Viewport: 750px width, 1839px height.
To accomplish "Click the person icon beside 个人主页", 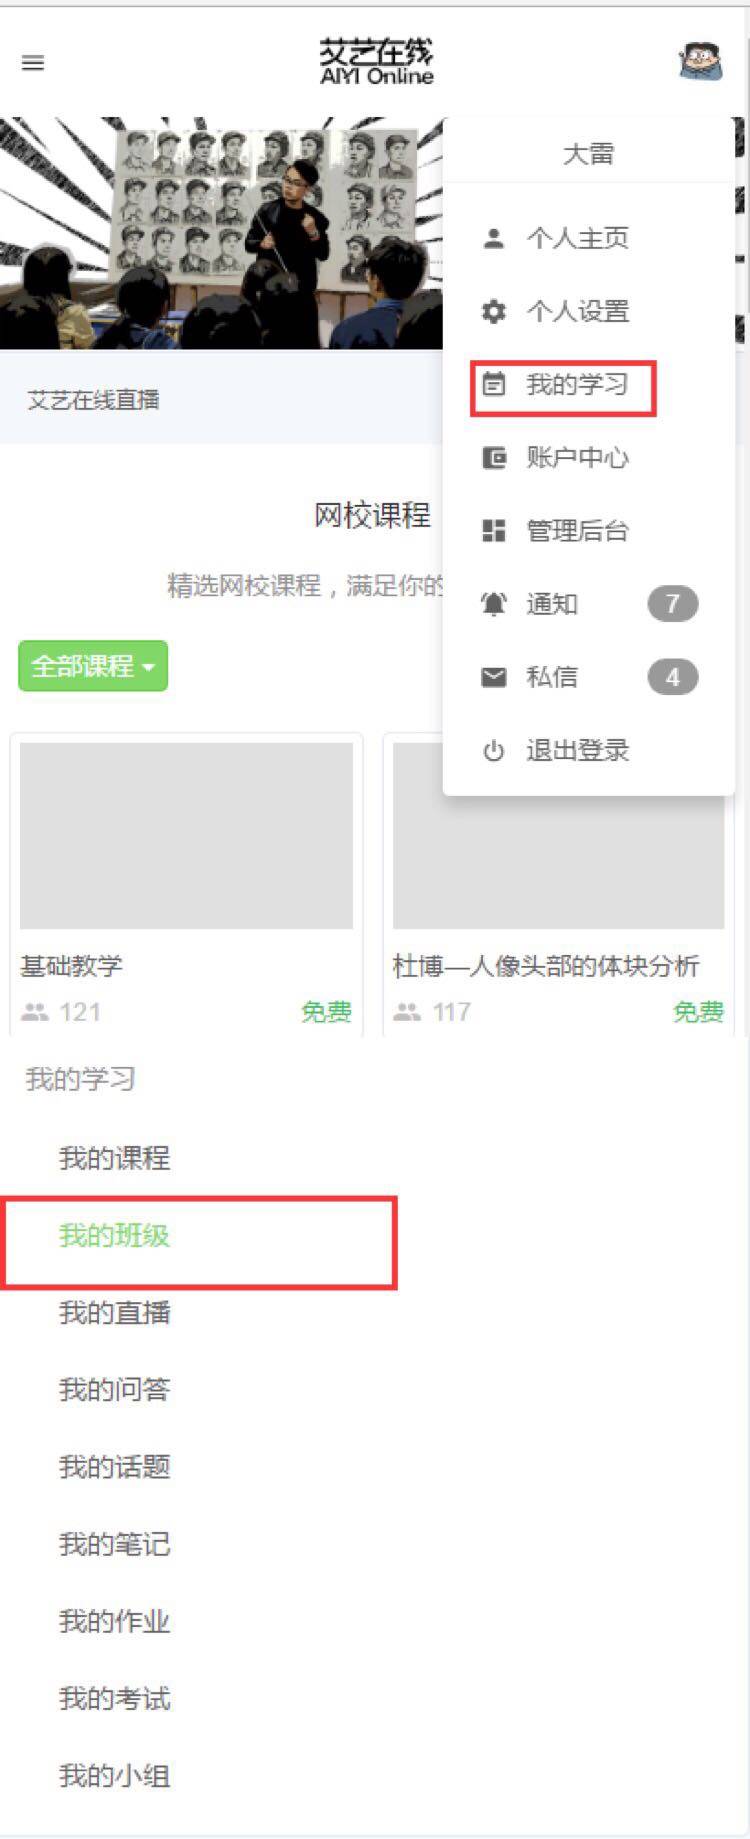I will (494, 238).
